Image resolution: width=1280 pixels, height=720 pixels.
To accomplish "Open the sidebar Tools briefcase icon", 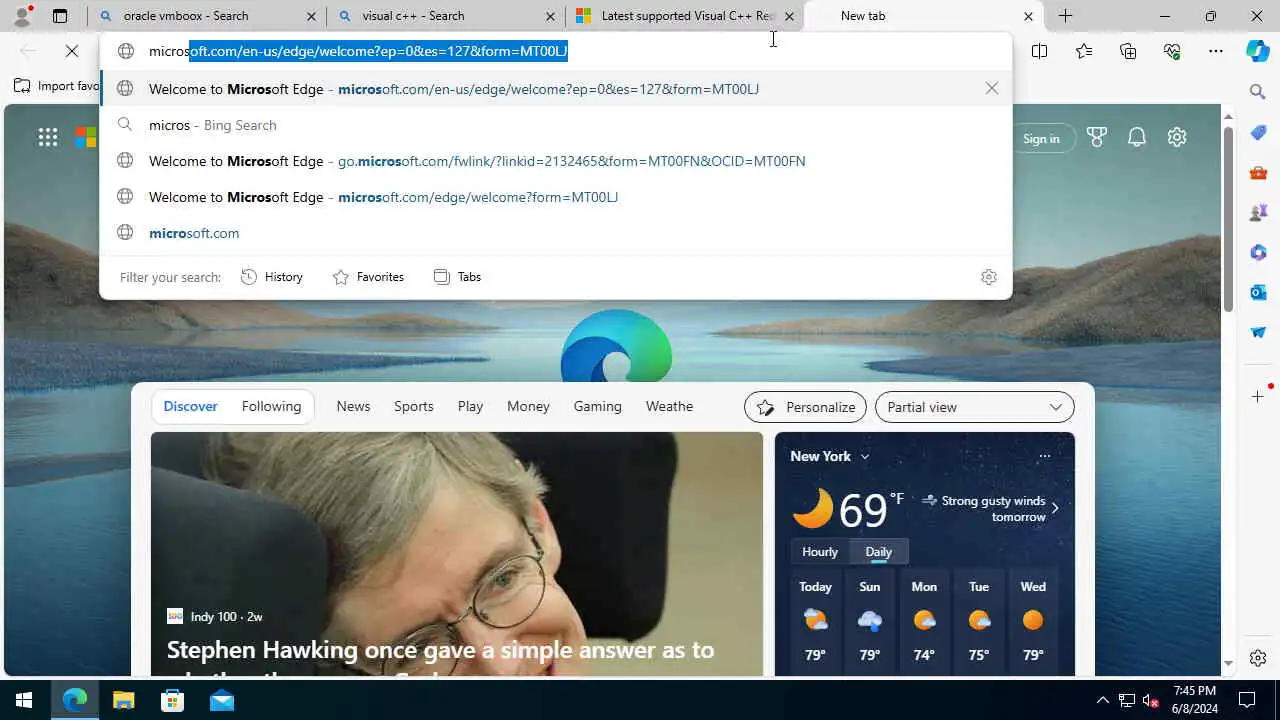I will pyautogui.click(x=1258, y=173).
